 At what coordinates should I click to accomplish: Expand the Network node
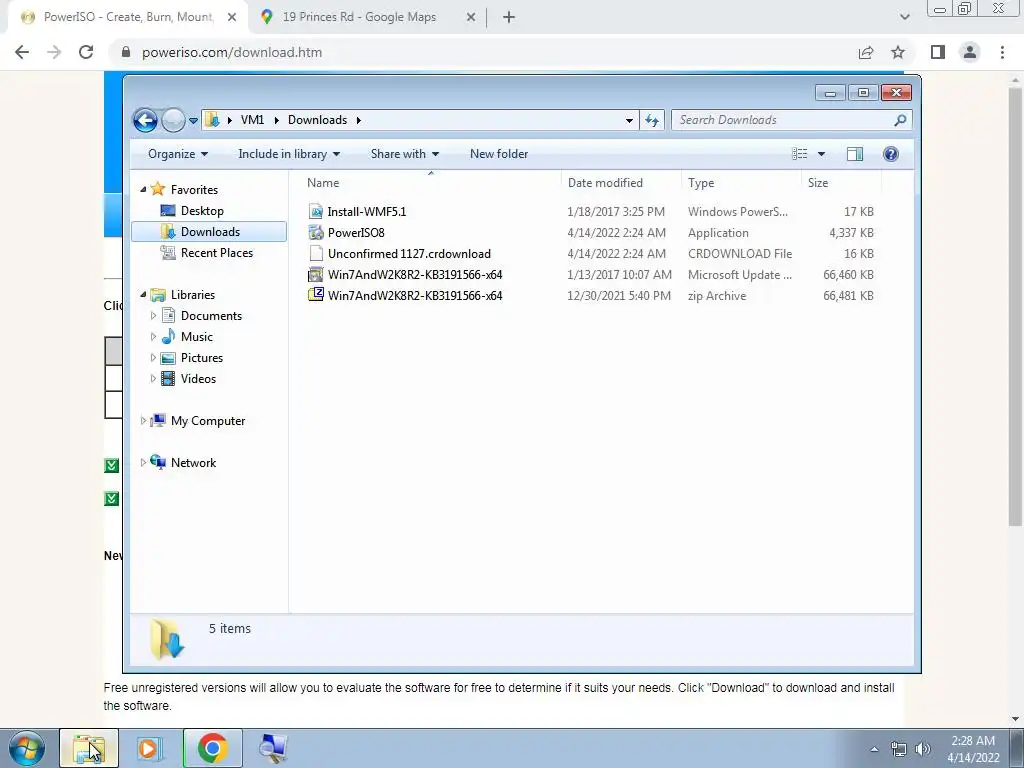[x=144, y=462]
